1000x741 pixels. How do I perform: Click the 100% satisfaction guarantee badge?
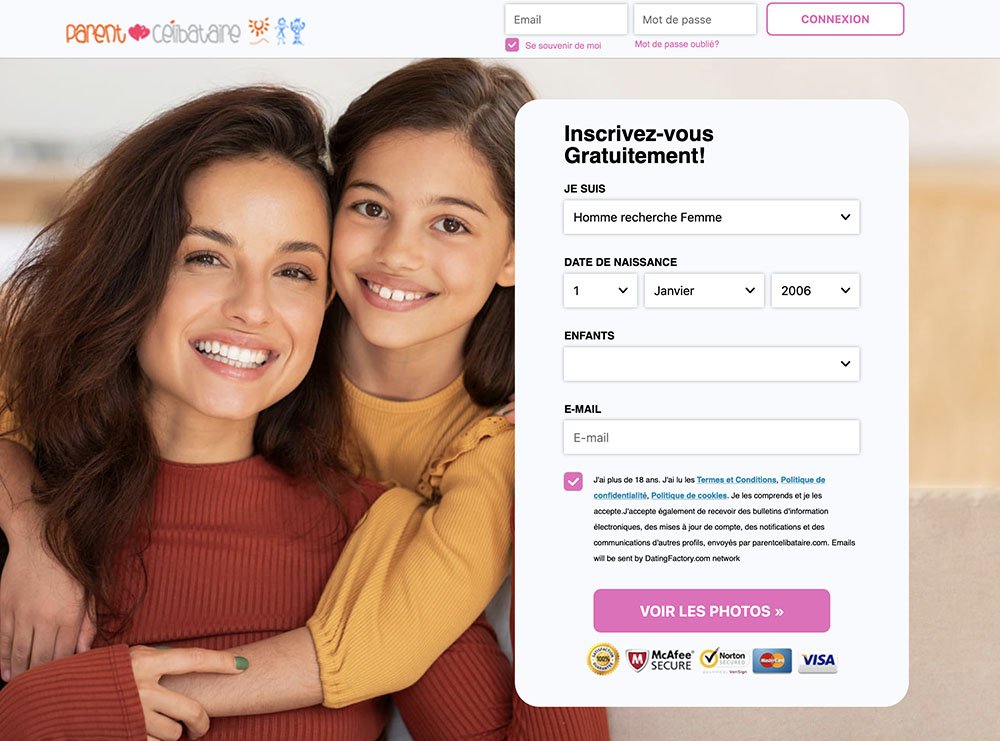(x=603, y=659)
